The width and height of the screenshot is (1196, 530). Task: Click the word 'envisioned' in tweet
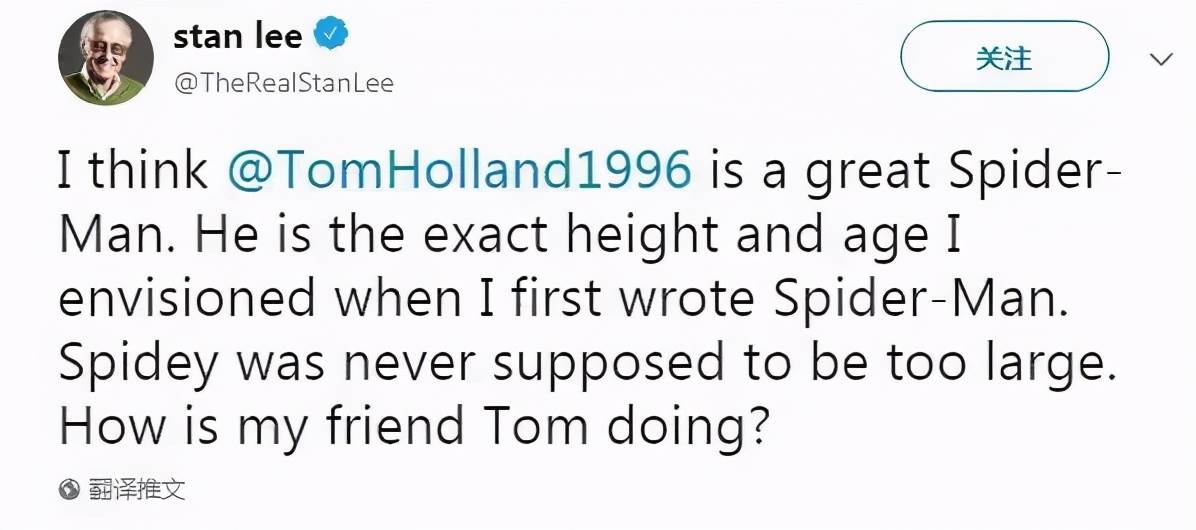187,297
